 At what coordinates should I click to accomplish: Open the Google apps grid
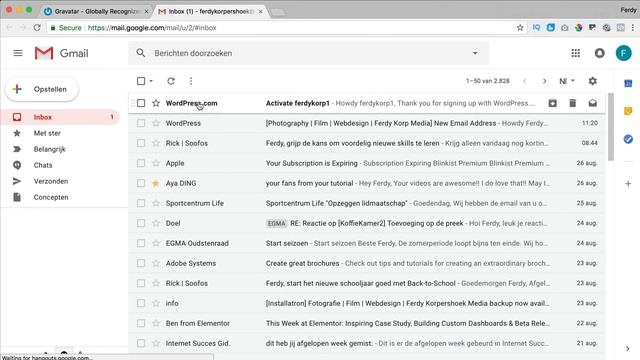click(576, 53)
